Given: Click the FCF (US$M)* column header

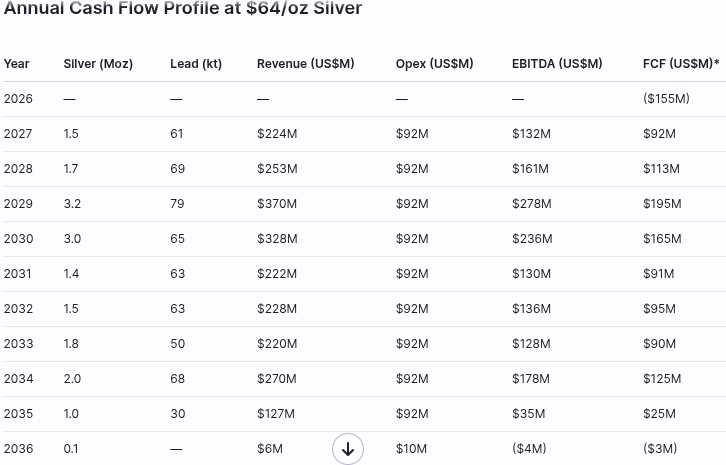Looking at the screenshot, I should point(681,64).
